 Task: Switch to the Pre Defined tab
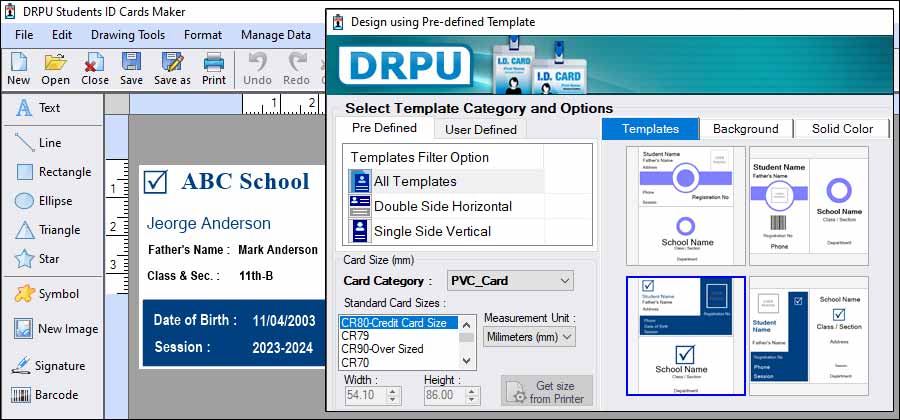click(384, 127)
